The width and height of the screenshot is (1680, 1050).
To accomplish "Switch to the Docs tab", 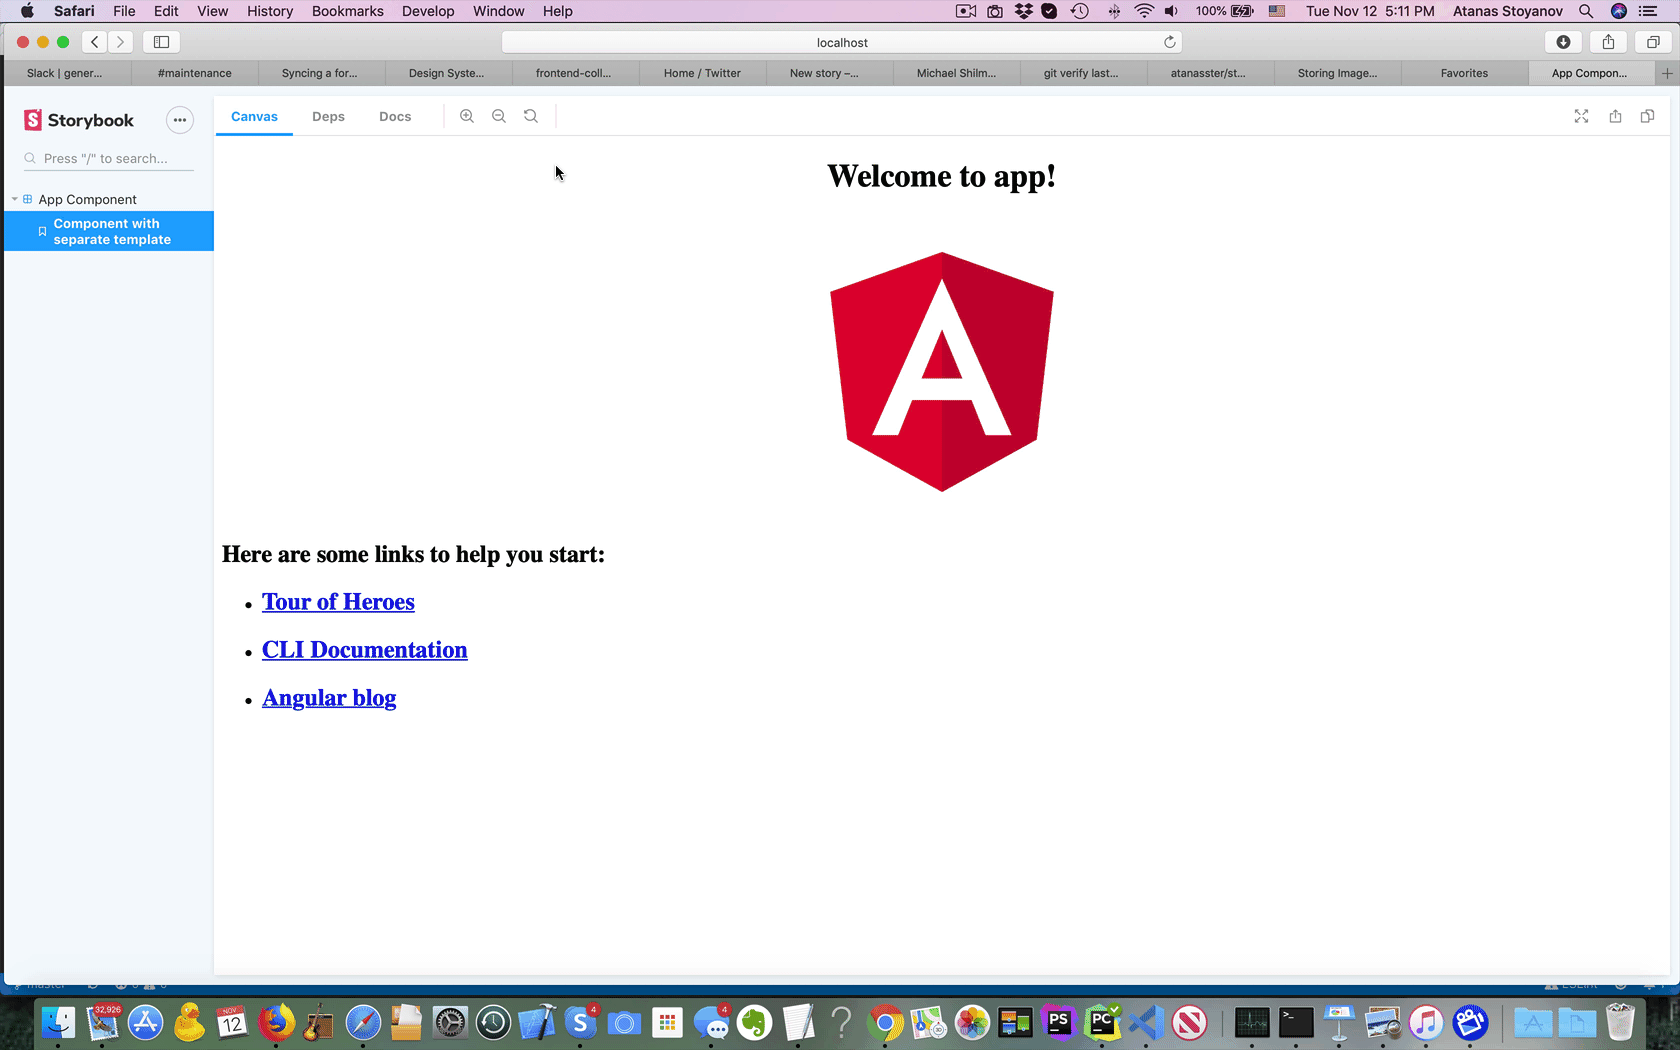I will pyautogui.click(x=395, y=116).
